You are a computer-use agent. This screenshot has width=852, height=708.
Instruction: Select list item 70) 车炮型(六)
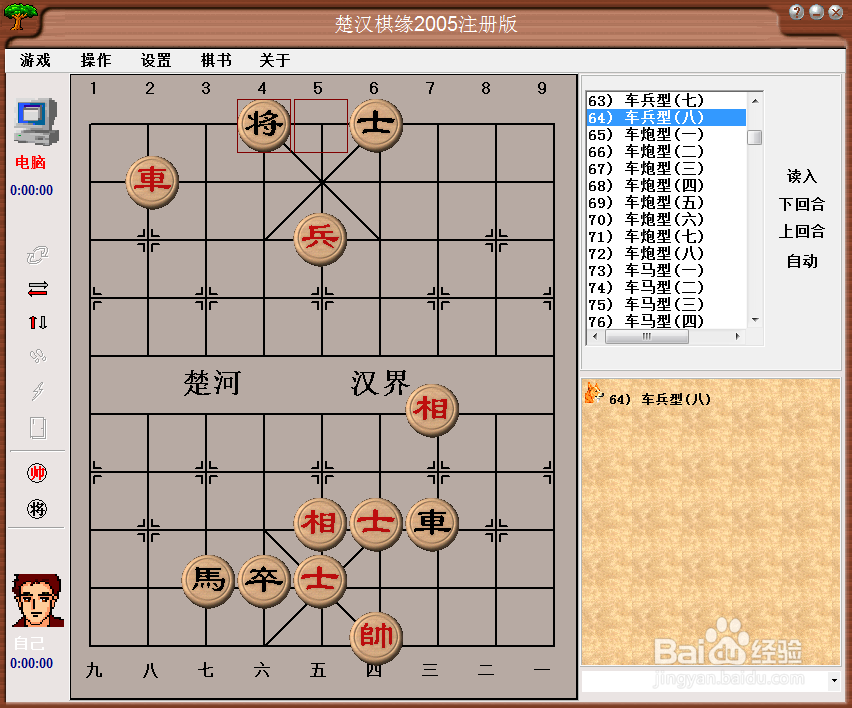[666, 220]
